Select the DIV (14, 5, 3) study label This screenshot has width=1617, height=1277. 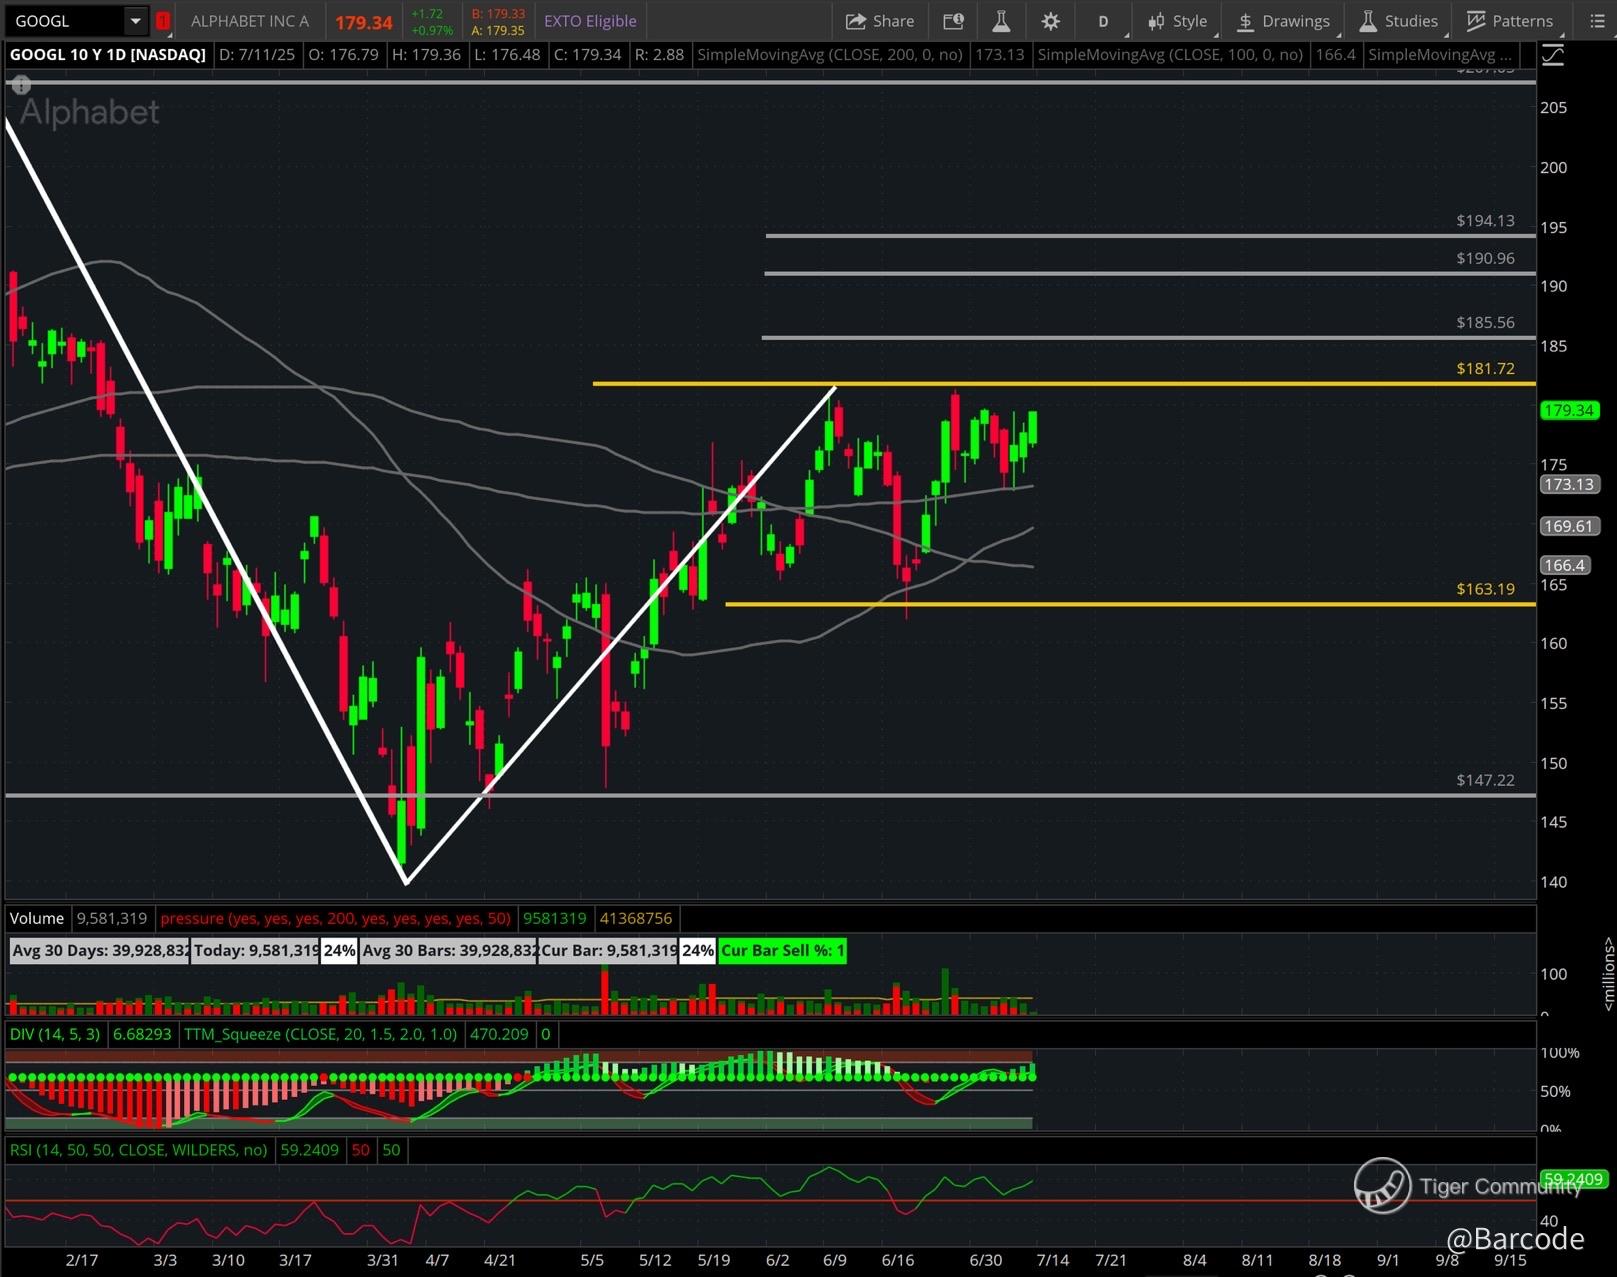click(55, 1034)
